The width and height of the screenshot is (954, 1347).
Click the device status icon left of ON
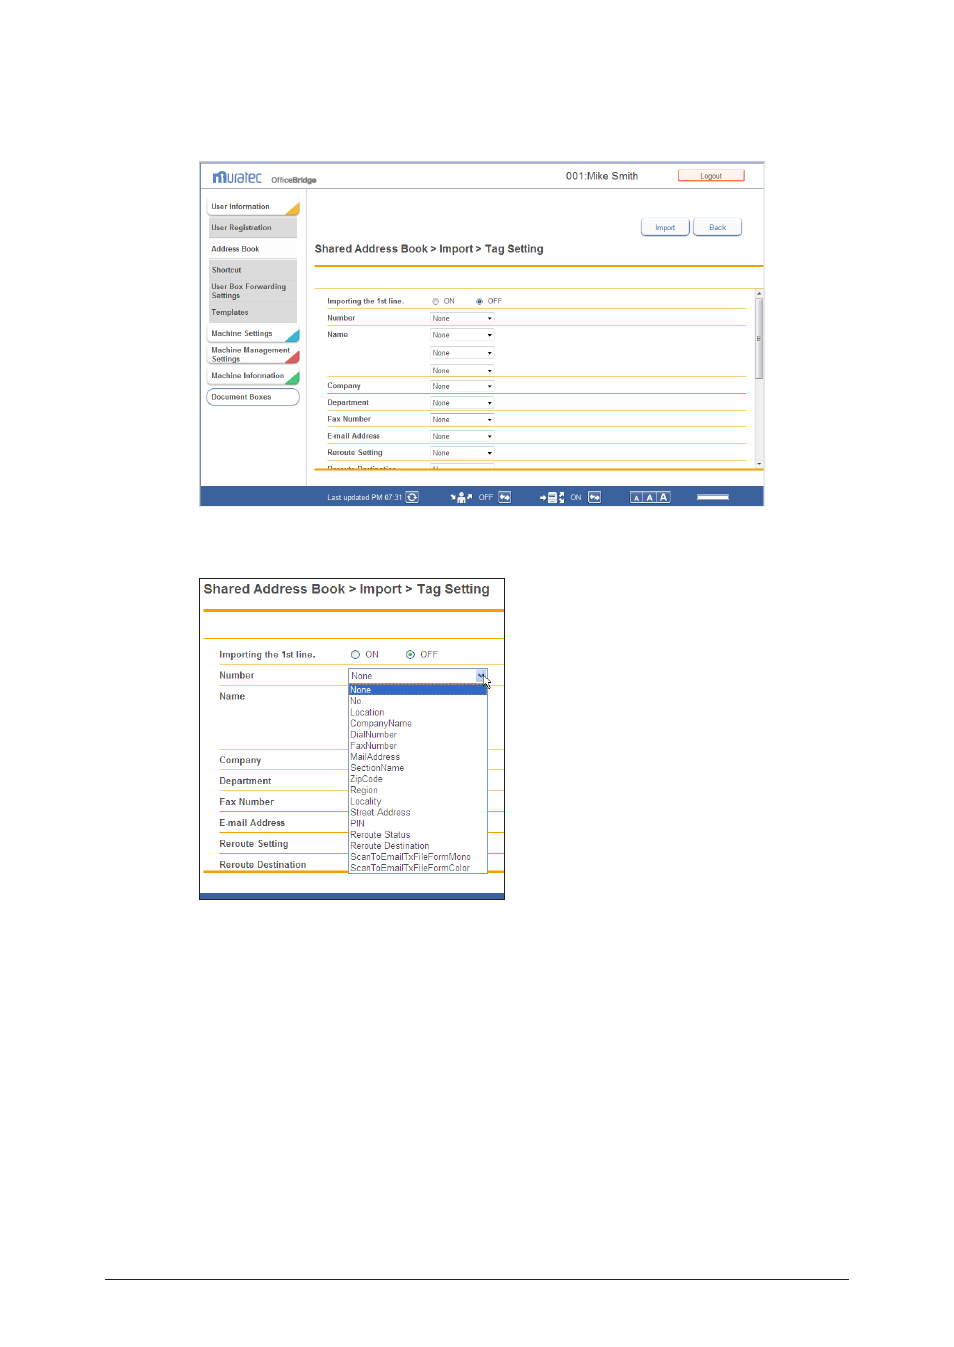552,497
